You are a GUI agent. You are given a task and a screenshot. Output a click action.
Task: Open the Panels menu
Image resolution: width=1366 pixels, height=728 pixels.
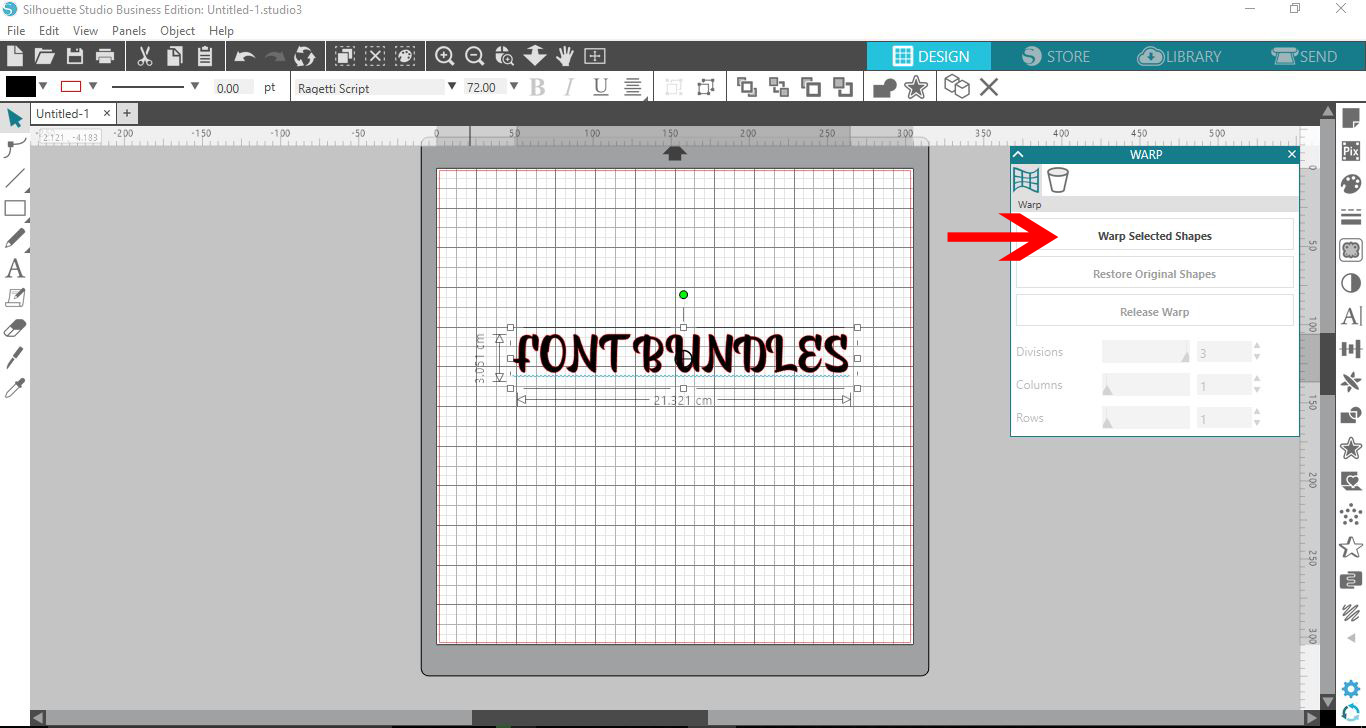tap(129, 30)
